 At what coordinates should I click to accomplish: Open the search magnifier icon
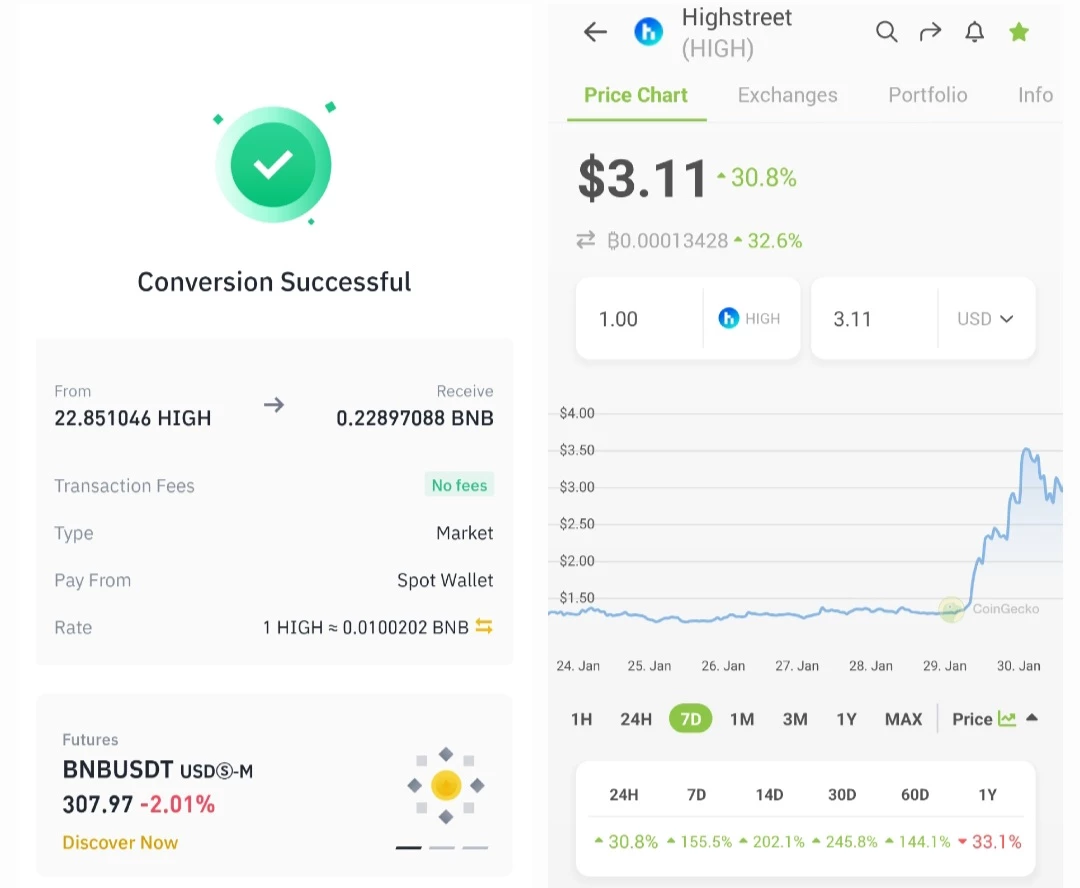(x=886, y=32)
